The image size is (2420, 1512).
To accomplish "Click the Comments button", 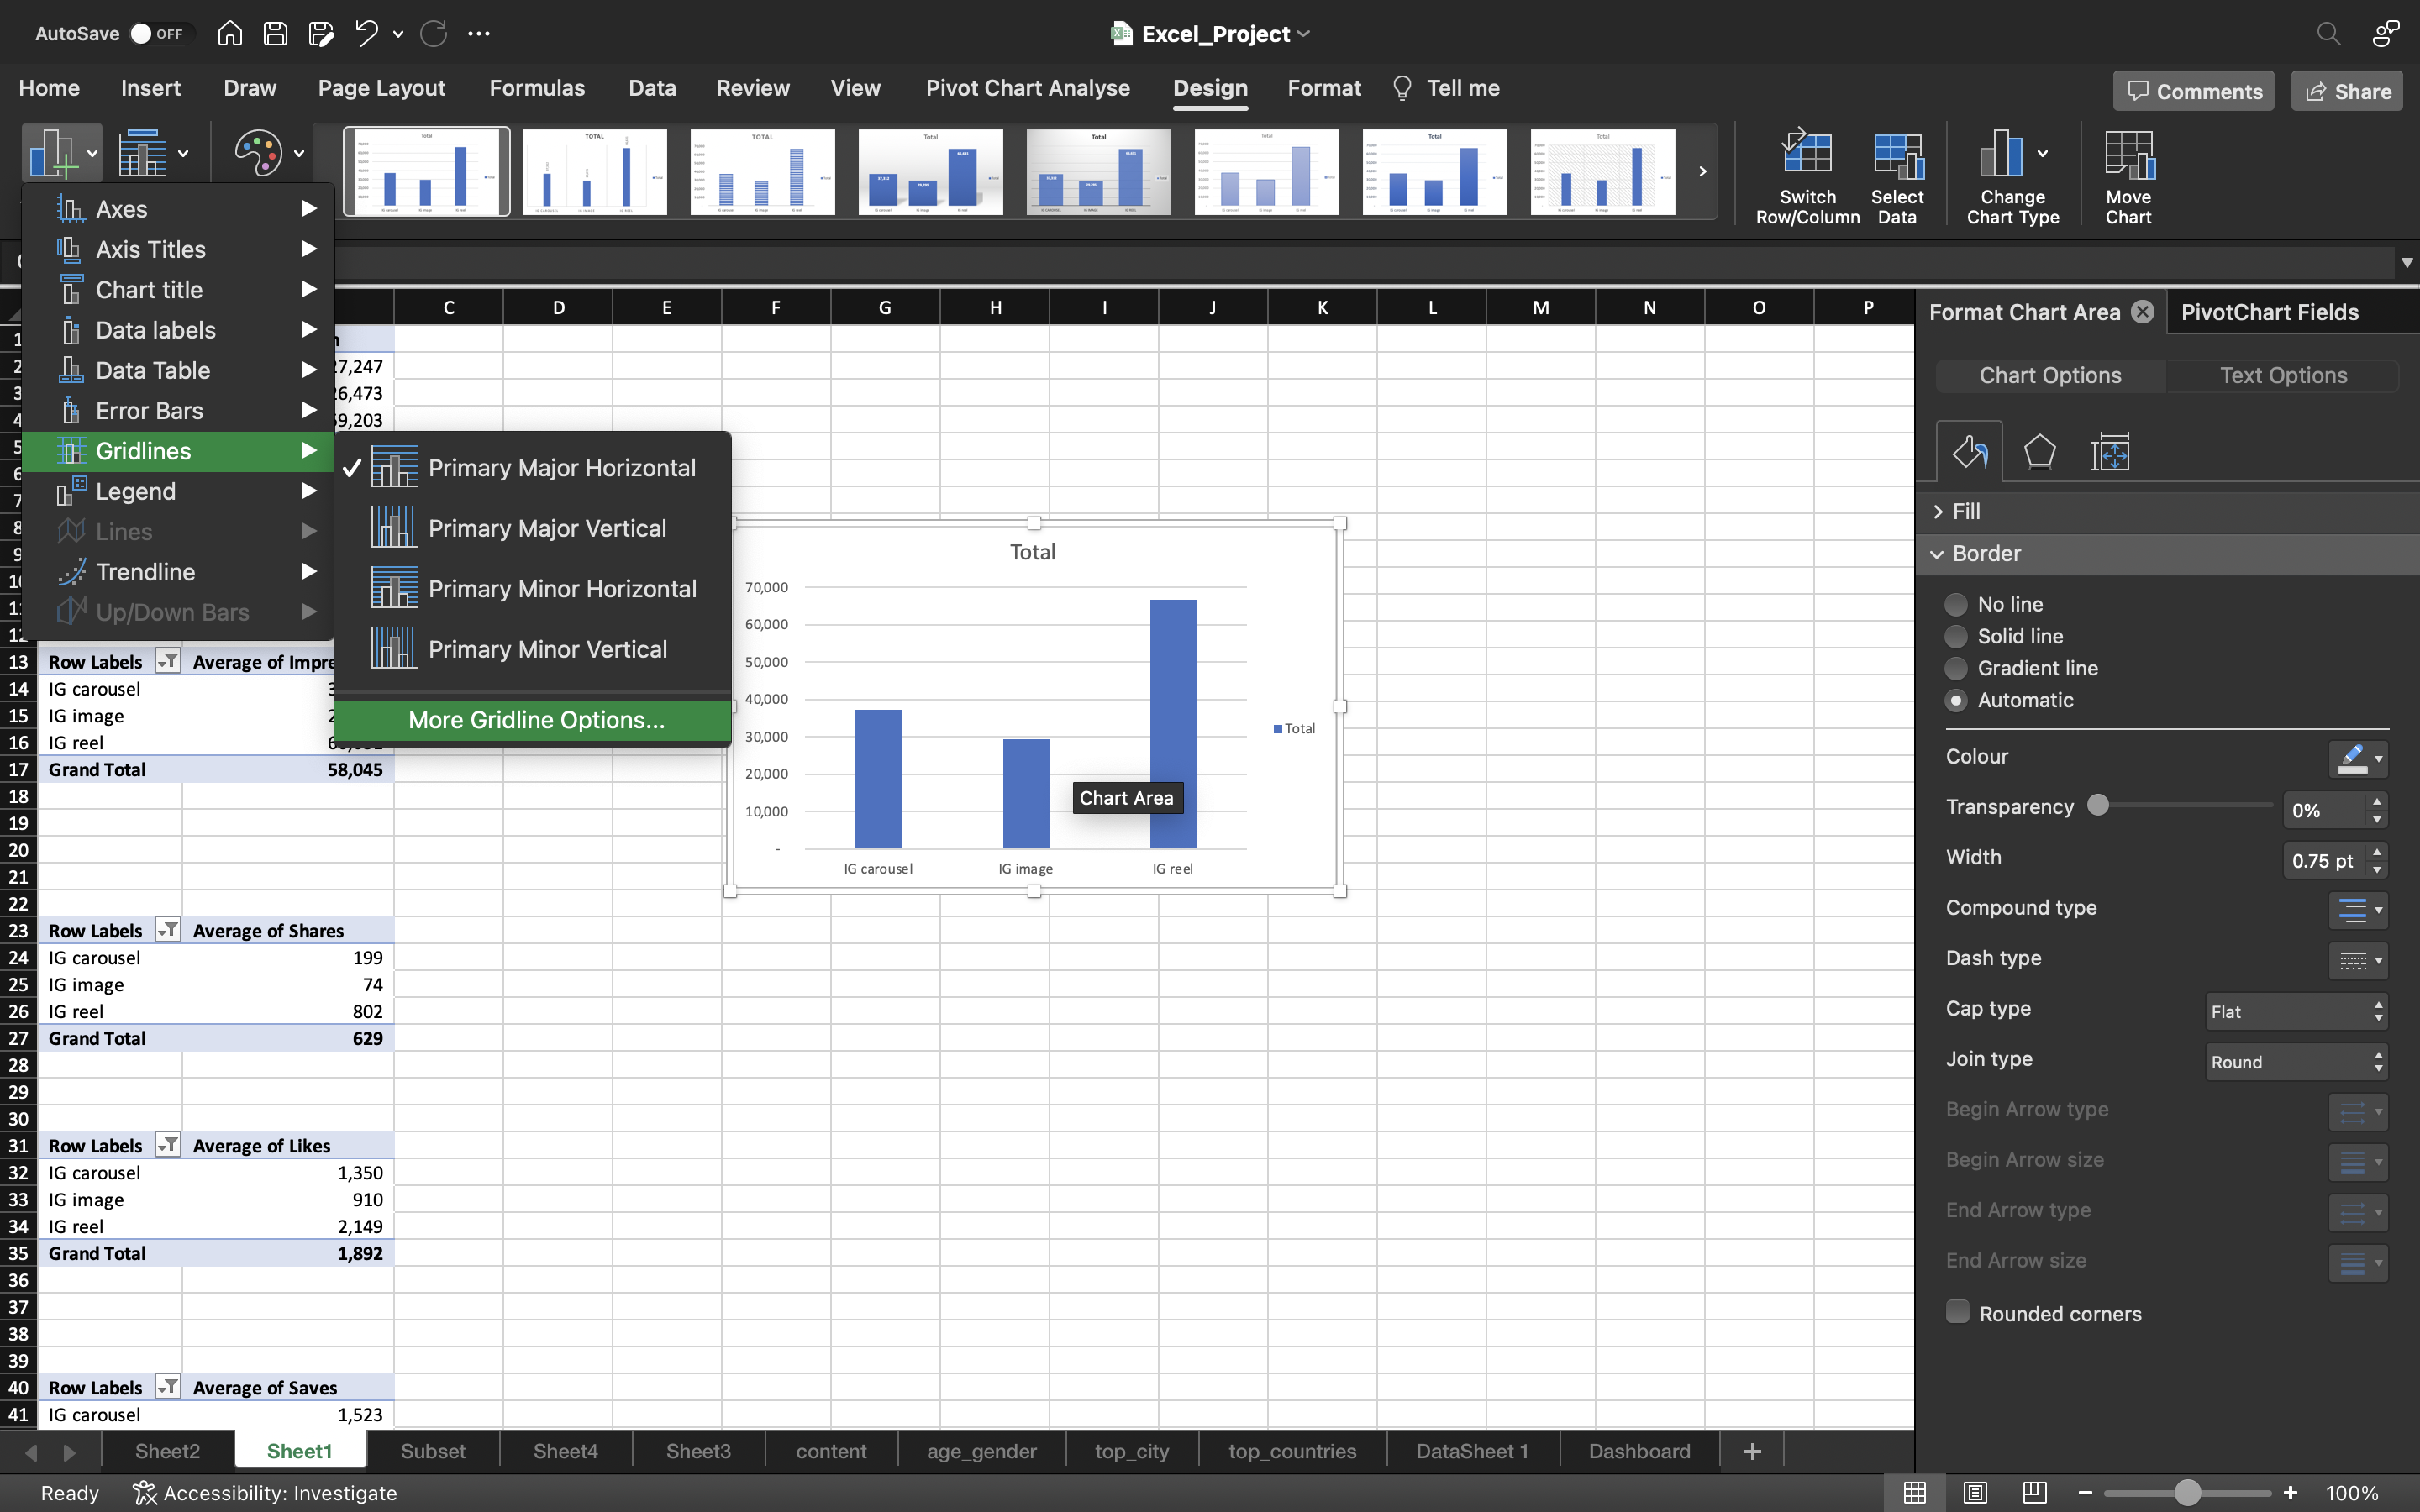I will pos(2194,91).
